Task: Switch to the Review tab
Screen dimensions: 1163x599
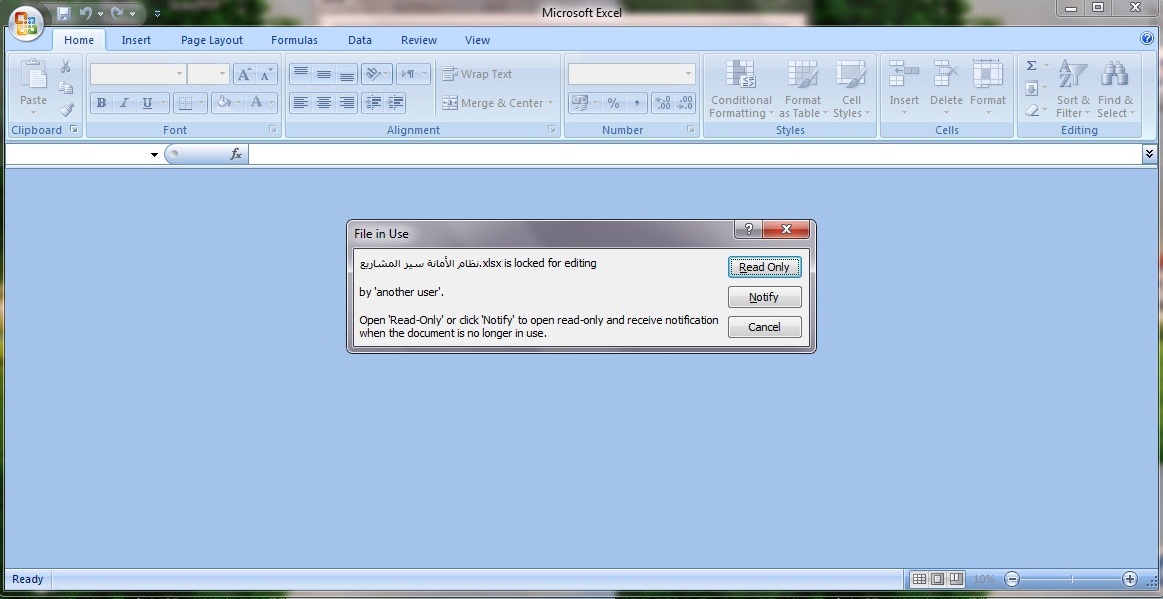Action: 419,40
